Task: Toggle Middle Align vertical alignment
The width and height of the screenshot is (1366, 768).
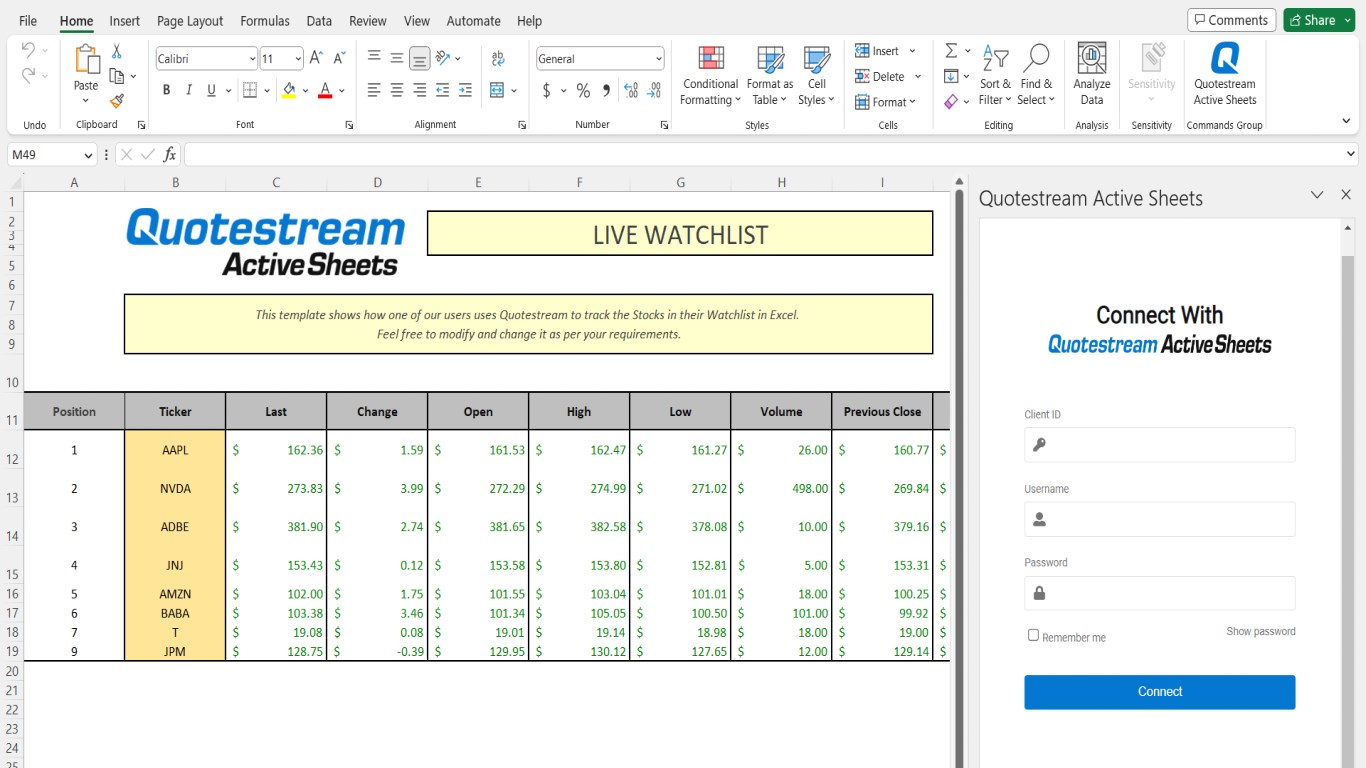Action: pos(397,58)
